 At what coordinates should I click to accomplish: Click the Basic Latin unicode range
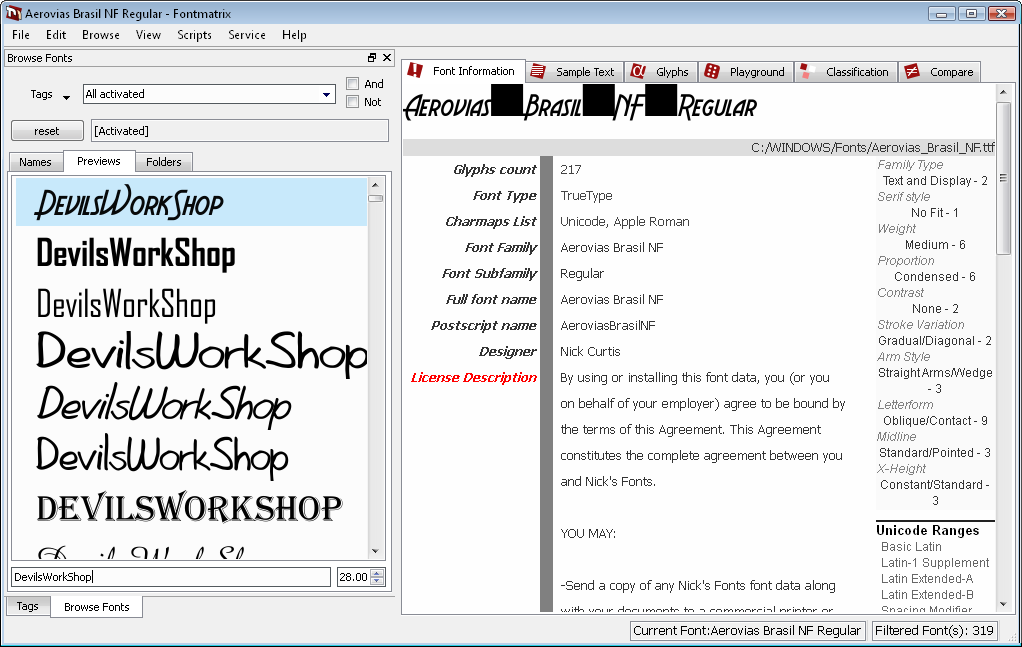click(911, 547)
